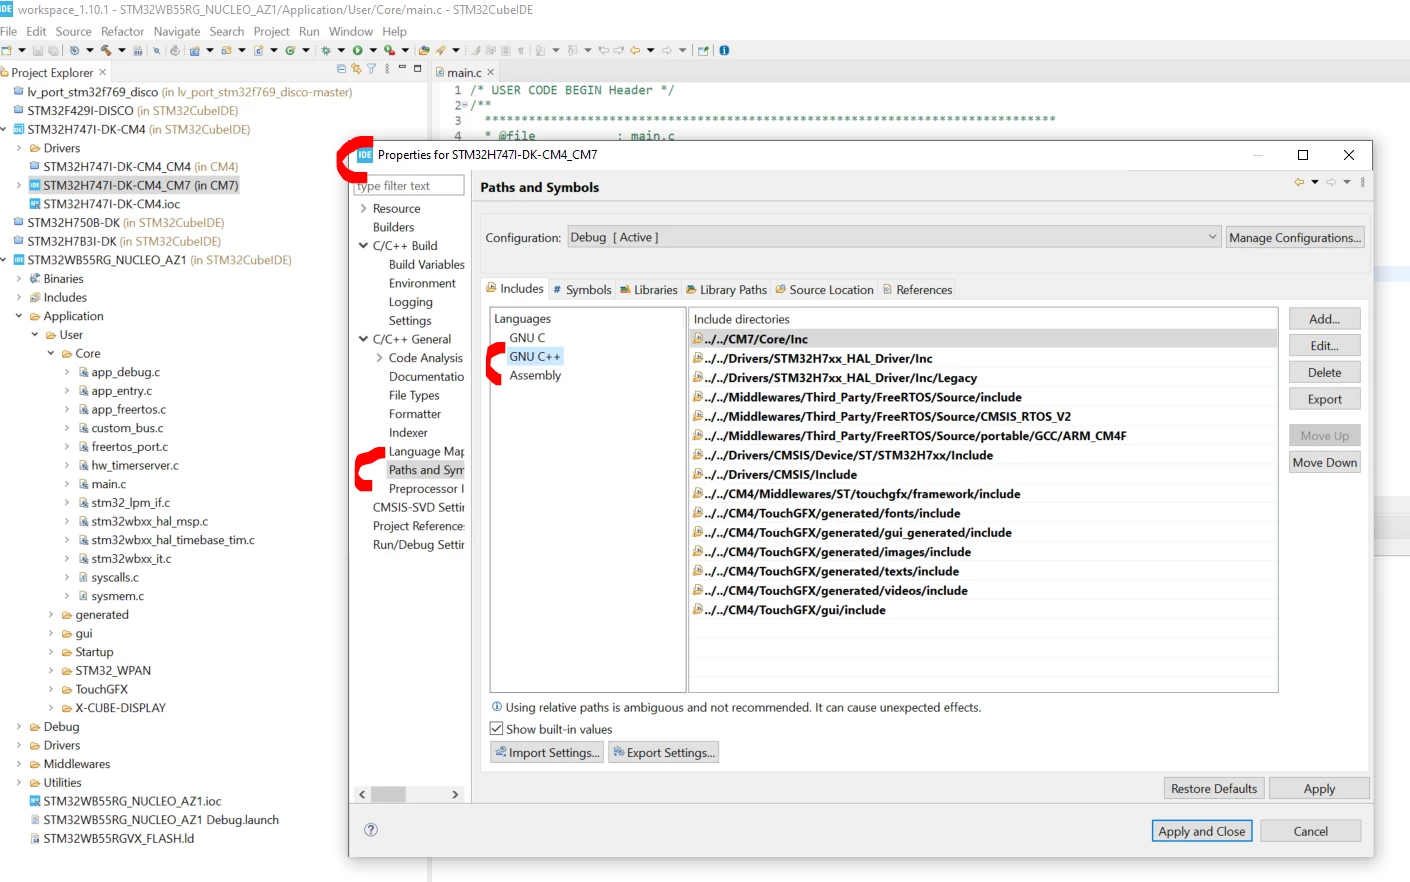Select STM32H747I-DK-CM4.ioc file icon
1410x882 pixels.
point(35,204)
